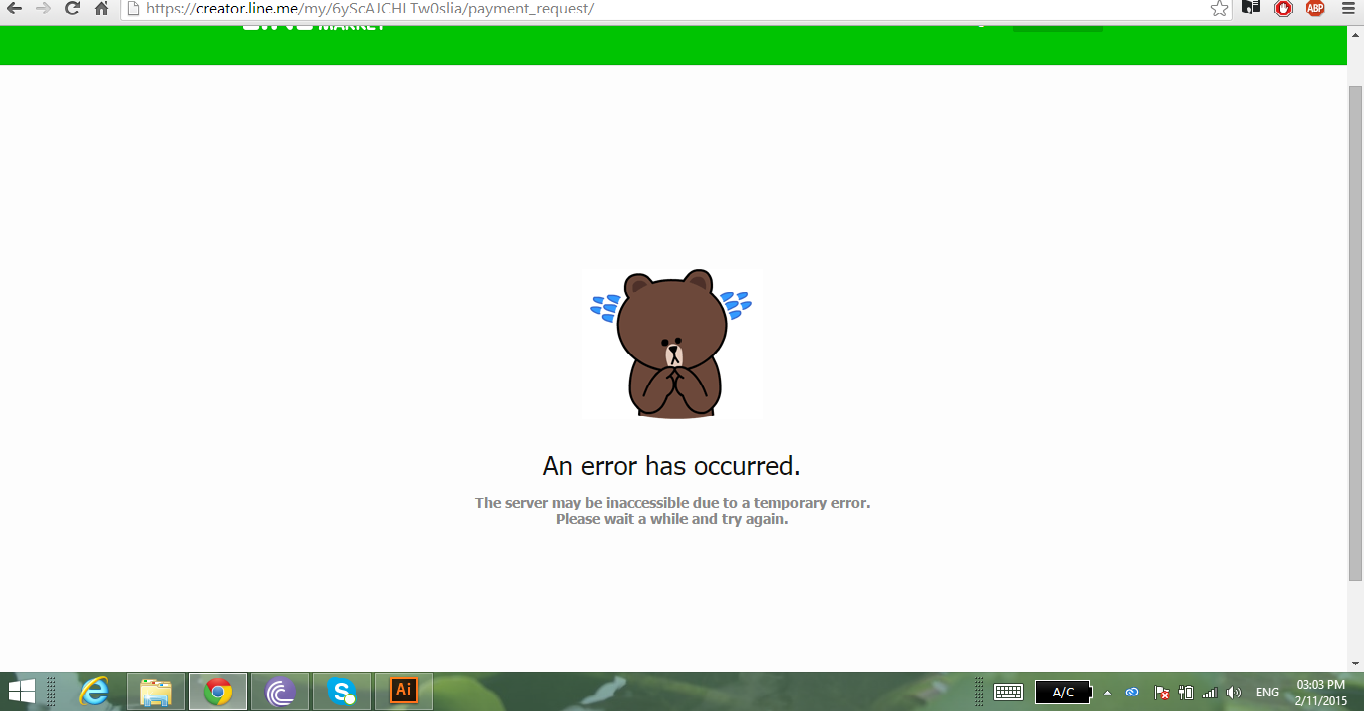Viewport: 1364px width, 711px height.
Task: Open the volume speaker tray icon
Action: pos(1234,692)
